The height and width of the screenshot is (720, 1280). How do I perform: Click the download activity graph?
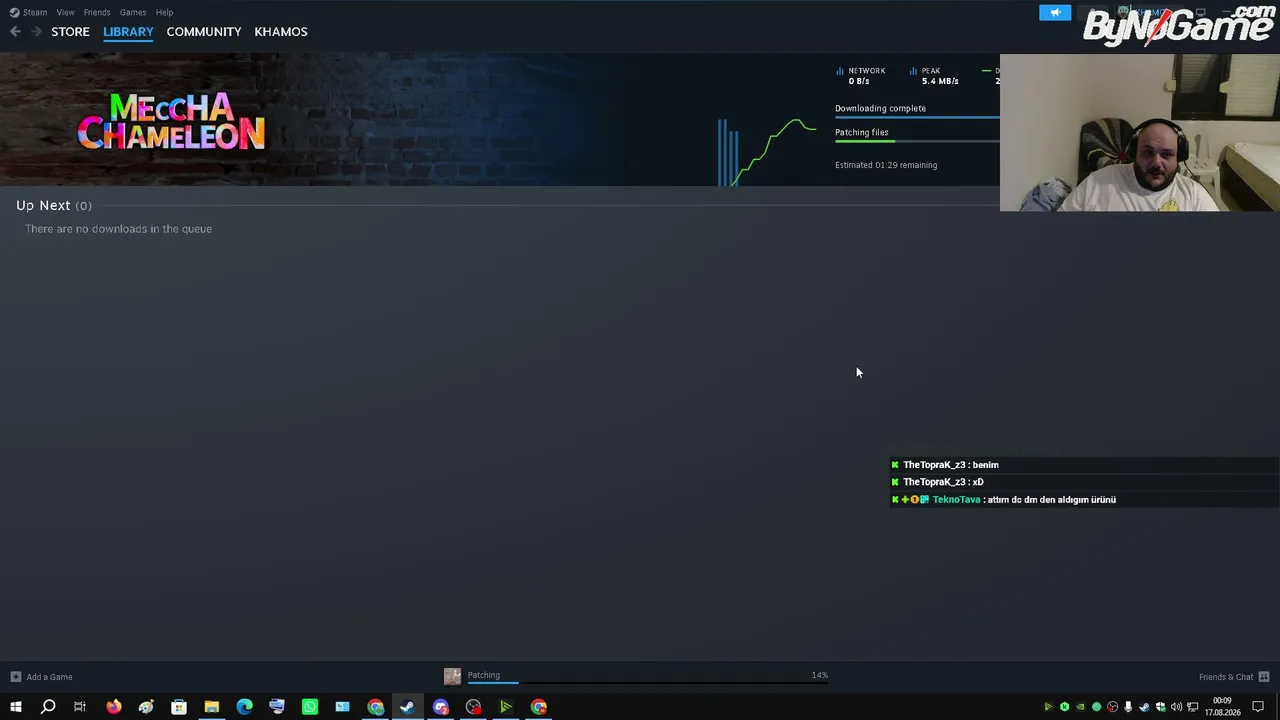click(767, 152)
